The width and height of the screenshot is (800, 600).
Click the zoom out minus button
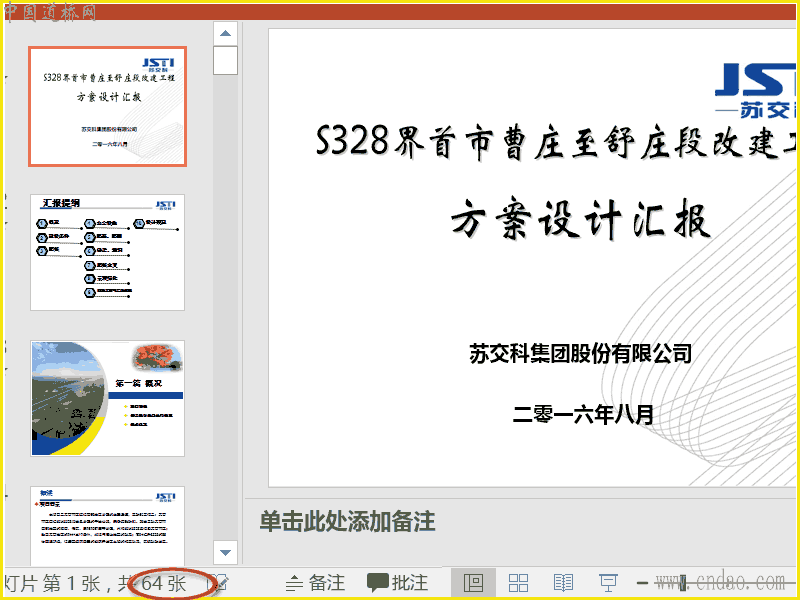643,583
